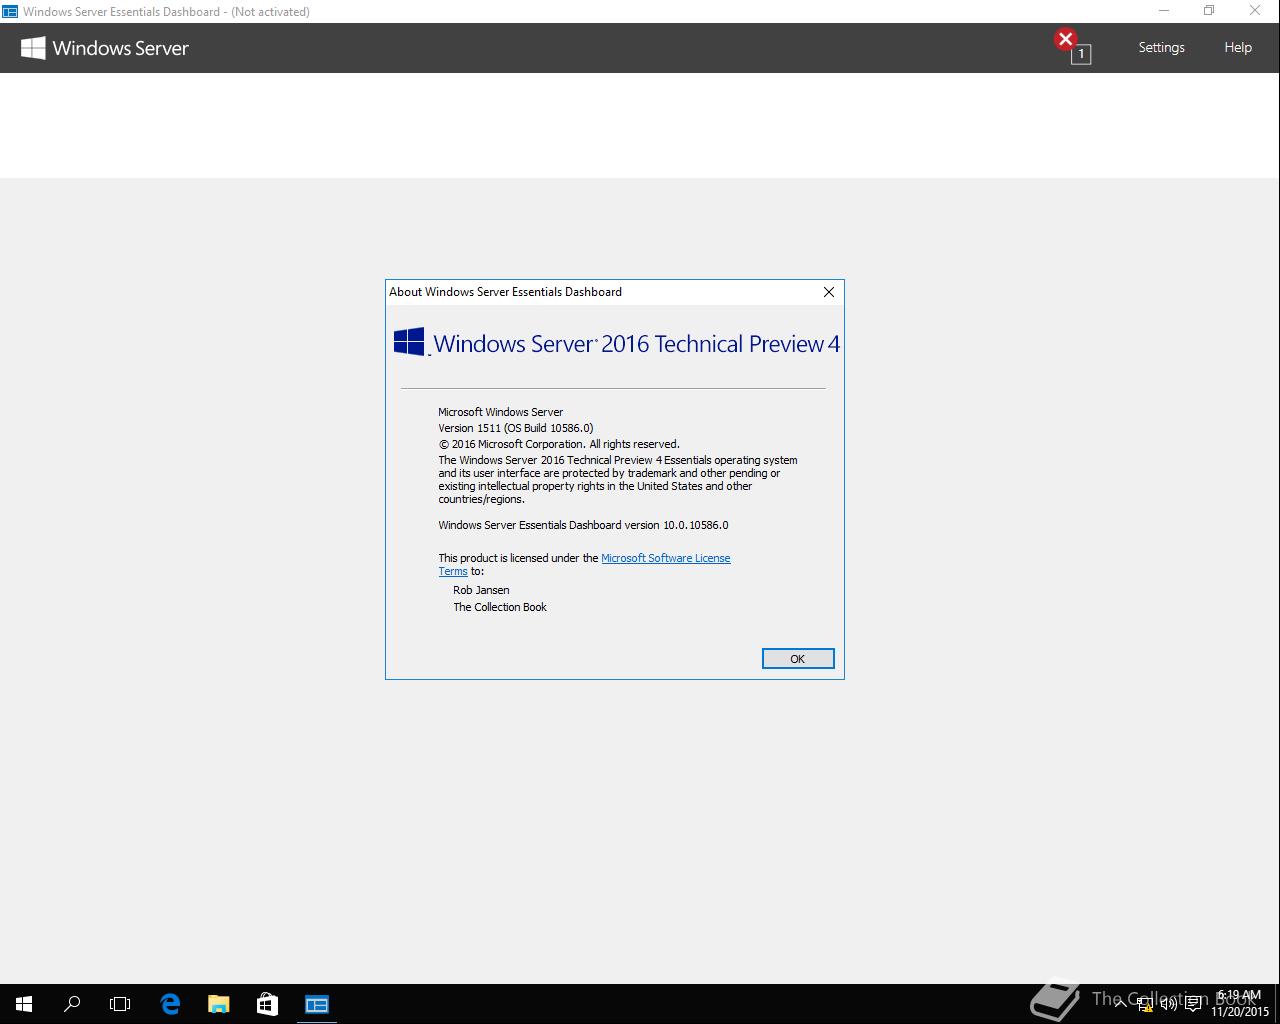1280x1024 pixels.
Task: Restore down the Dashboard window
Action: tap(1209, 11)
